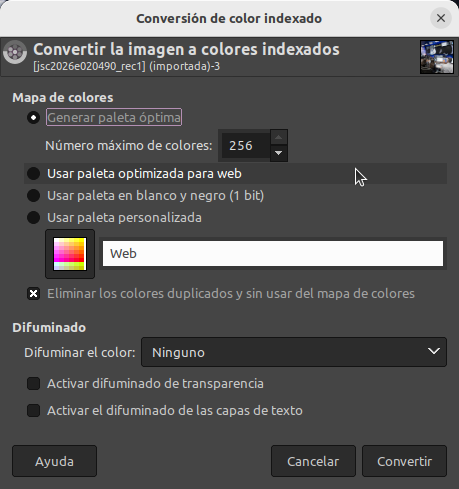The height and width of the screenshot is (489, 459).
Task: Close the Conversión de color indexado dialog
Action: click(441, 18)
